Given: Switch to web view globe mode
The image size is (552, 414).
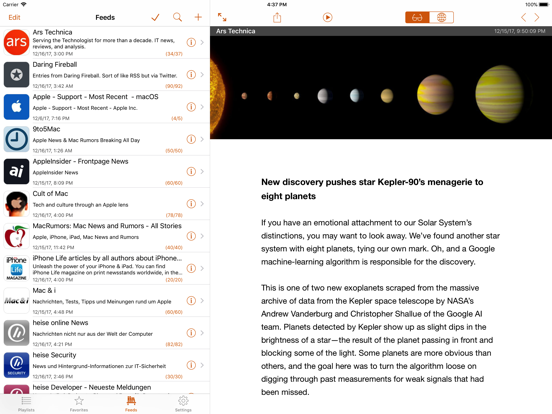Looking at the screenshot, I should (x=441, y=17).
